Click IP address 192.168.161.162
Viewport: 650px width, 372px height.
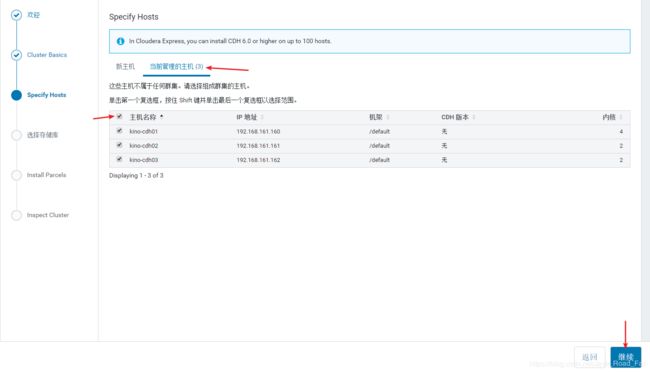[258, 160]
